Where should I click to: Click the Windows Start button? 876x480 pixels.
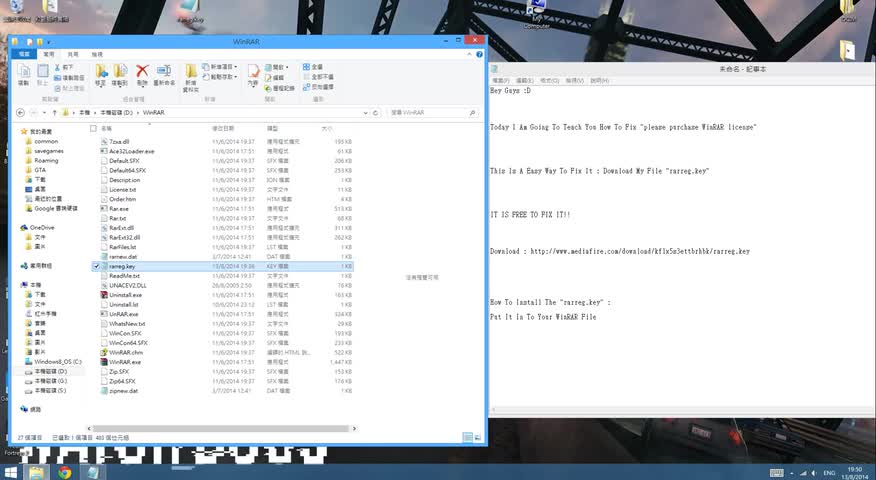click(x=10, y=472)
